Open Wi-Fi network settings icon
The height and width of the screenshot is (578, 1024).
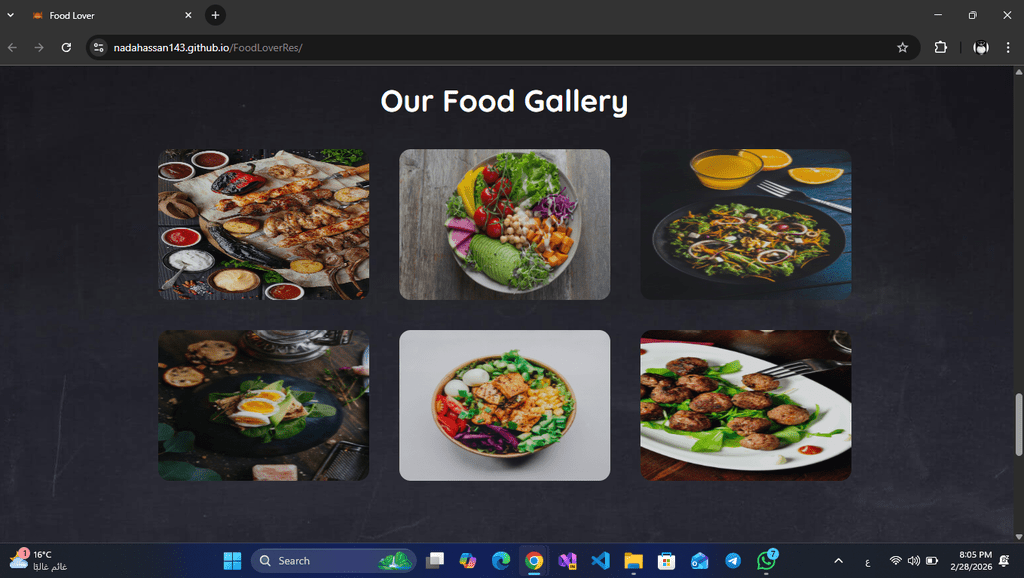pos(895,561)
